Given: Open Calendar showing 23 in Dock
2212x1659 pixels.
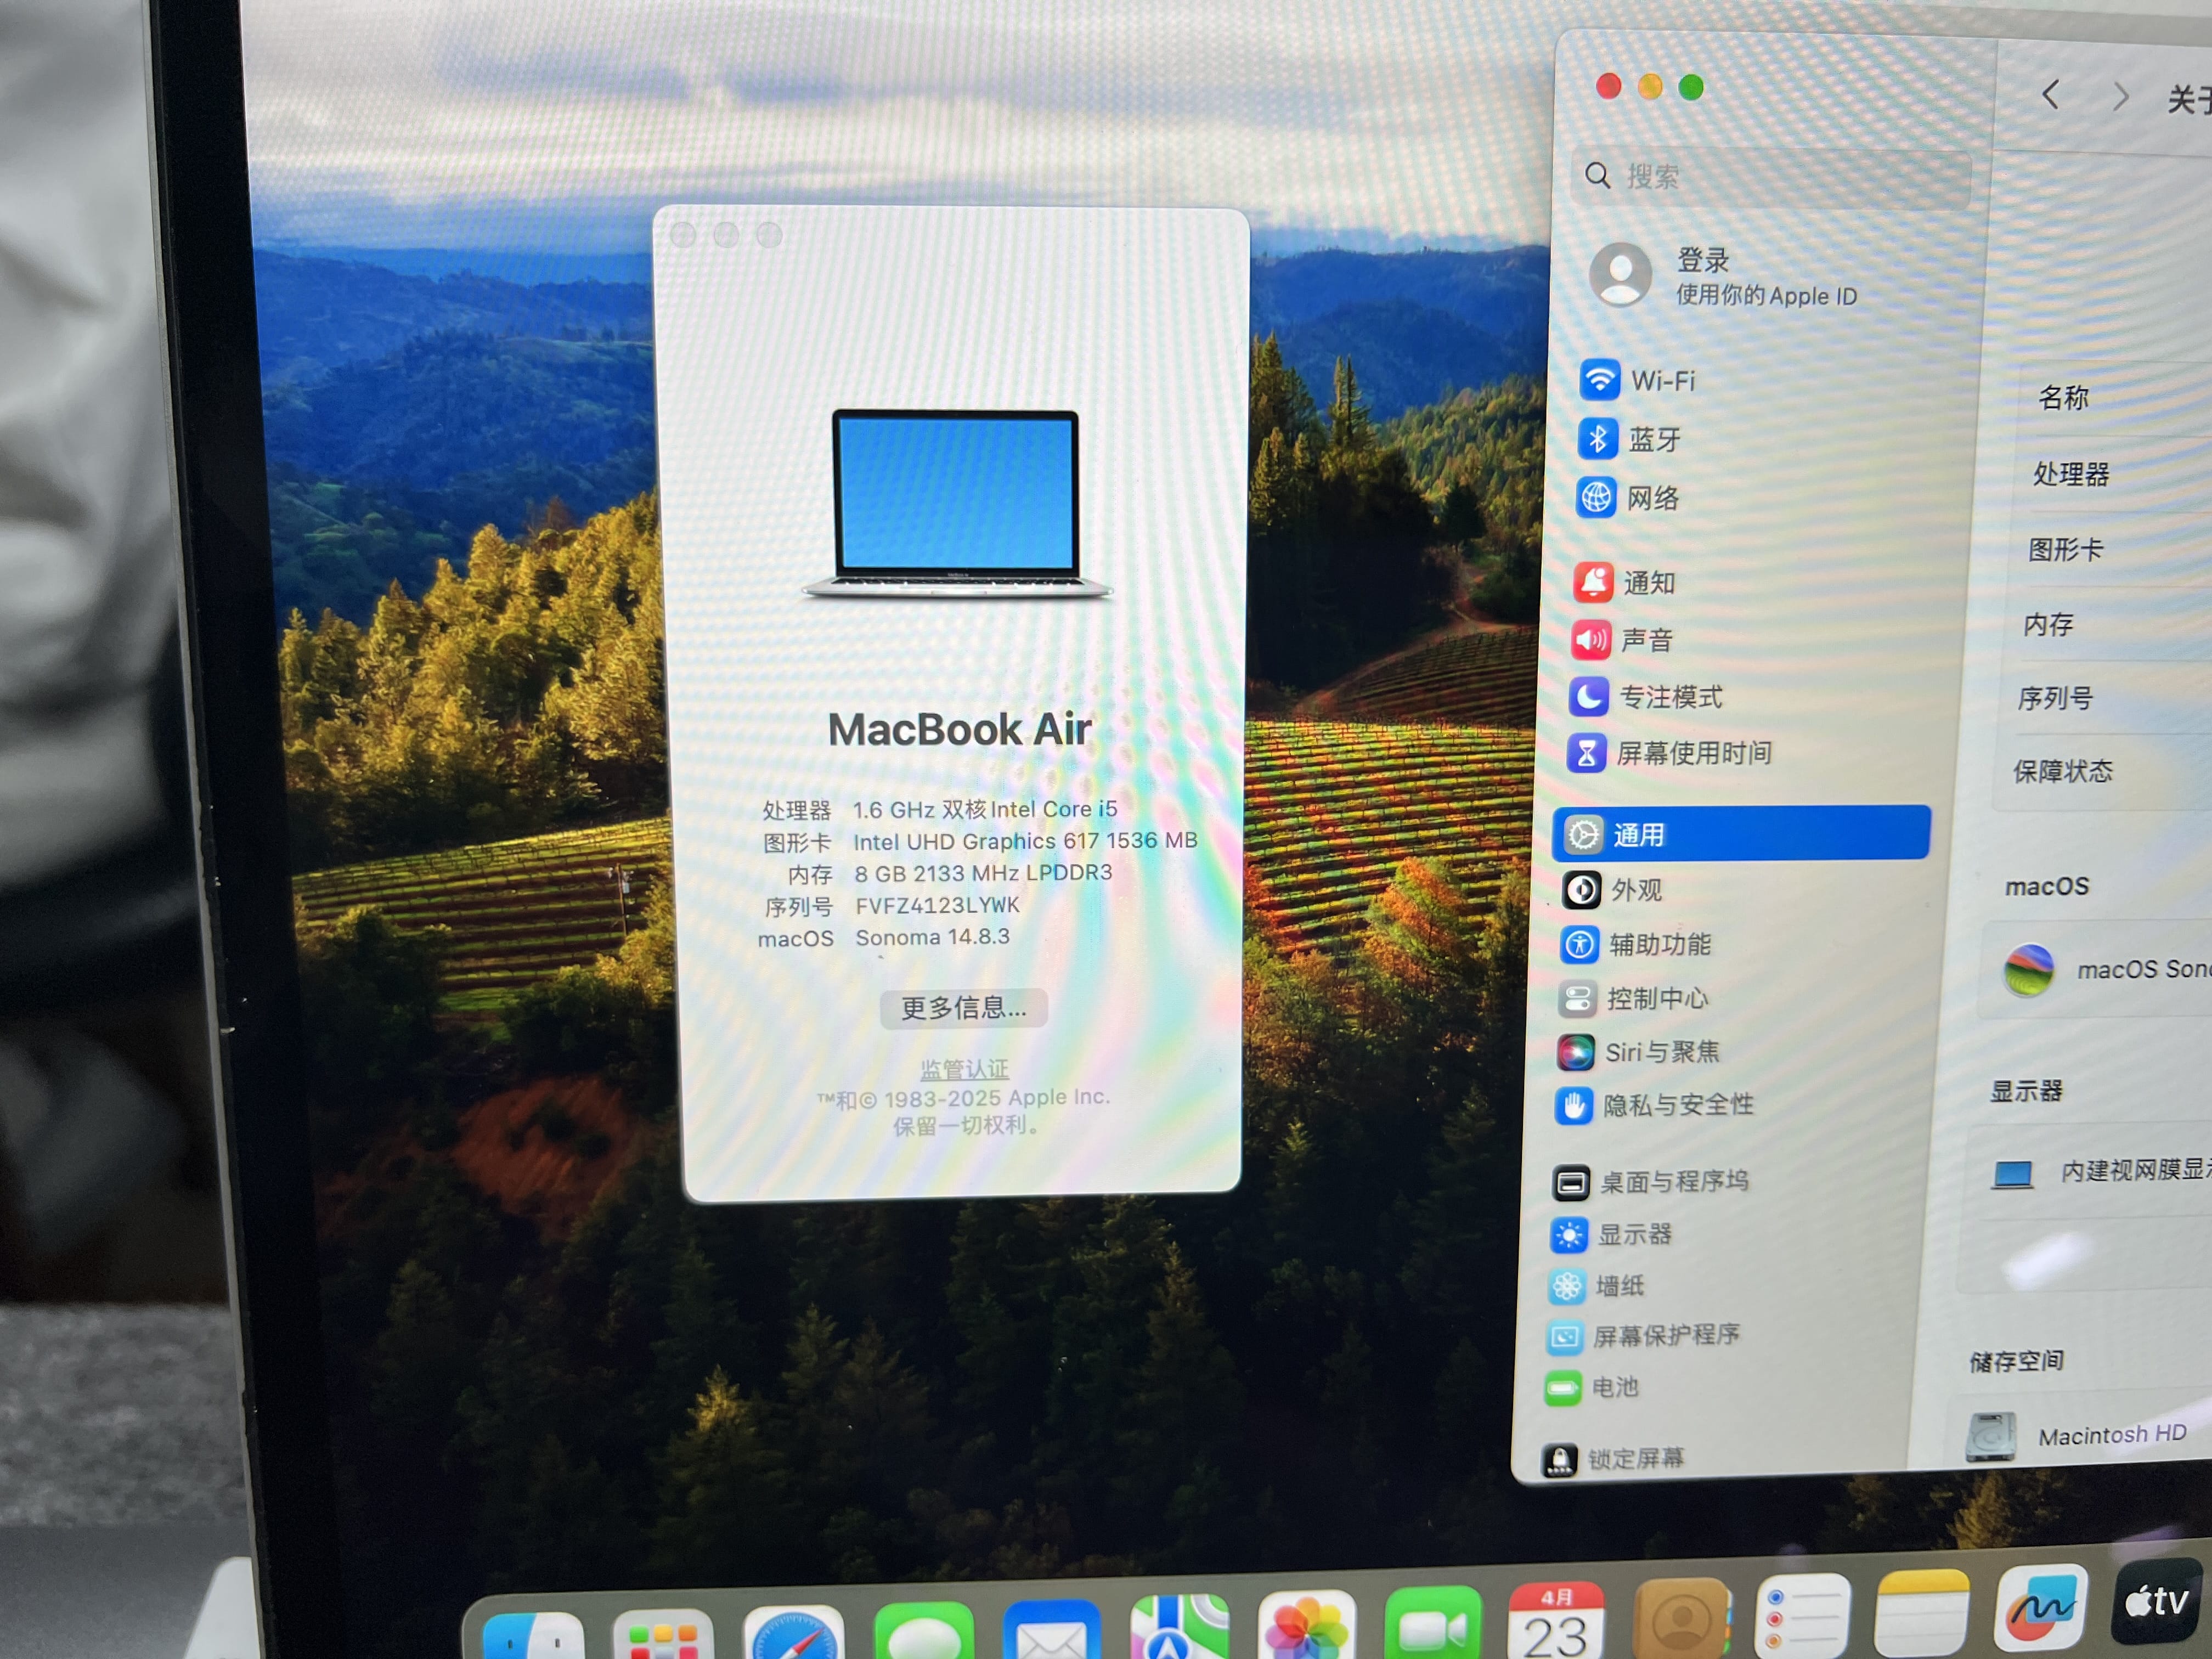Looking at the screenshot, I should (x=1557, y=1621).
